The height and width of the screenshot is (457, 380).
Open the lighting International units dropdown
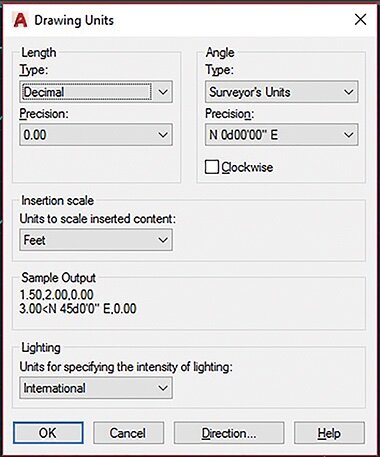(x=96, y=388)
